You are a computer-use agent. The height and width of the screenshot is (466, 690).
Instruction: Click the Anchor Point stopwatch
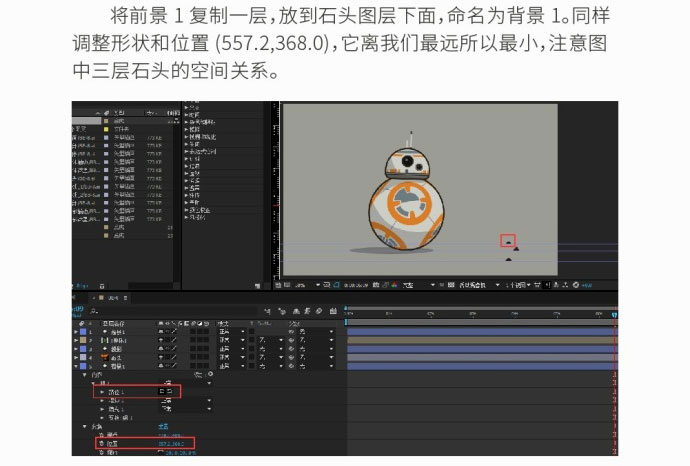coord(101,435)
